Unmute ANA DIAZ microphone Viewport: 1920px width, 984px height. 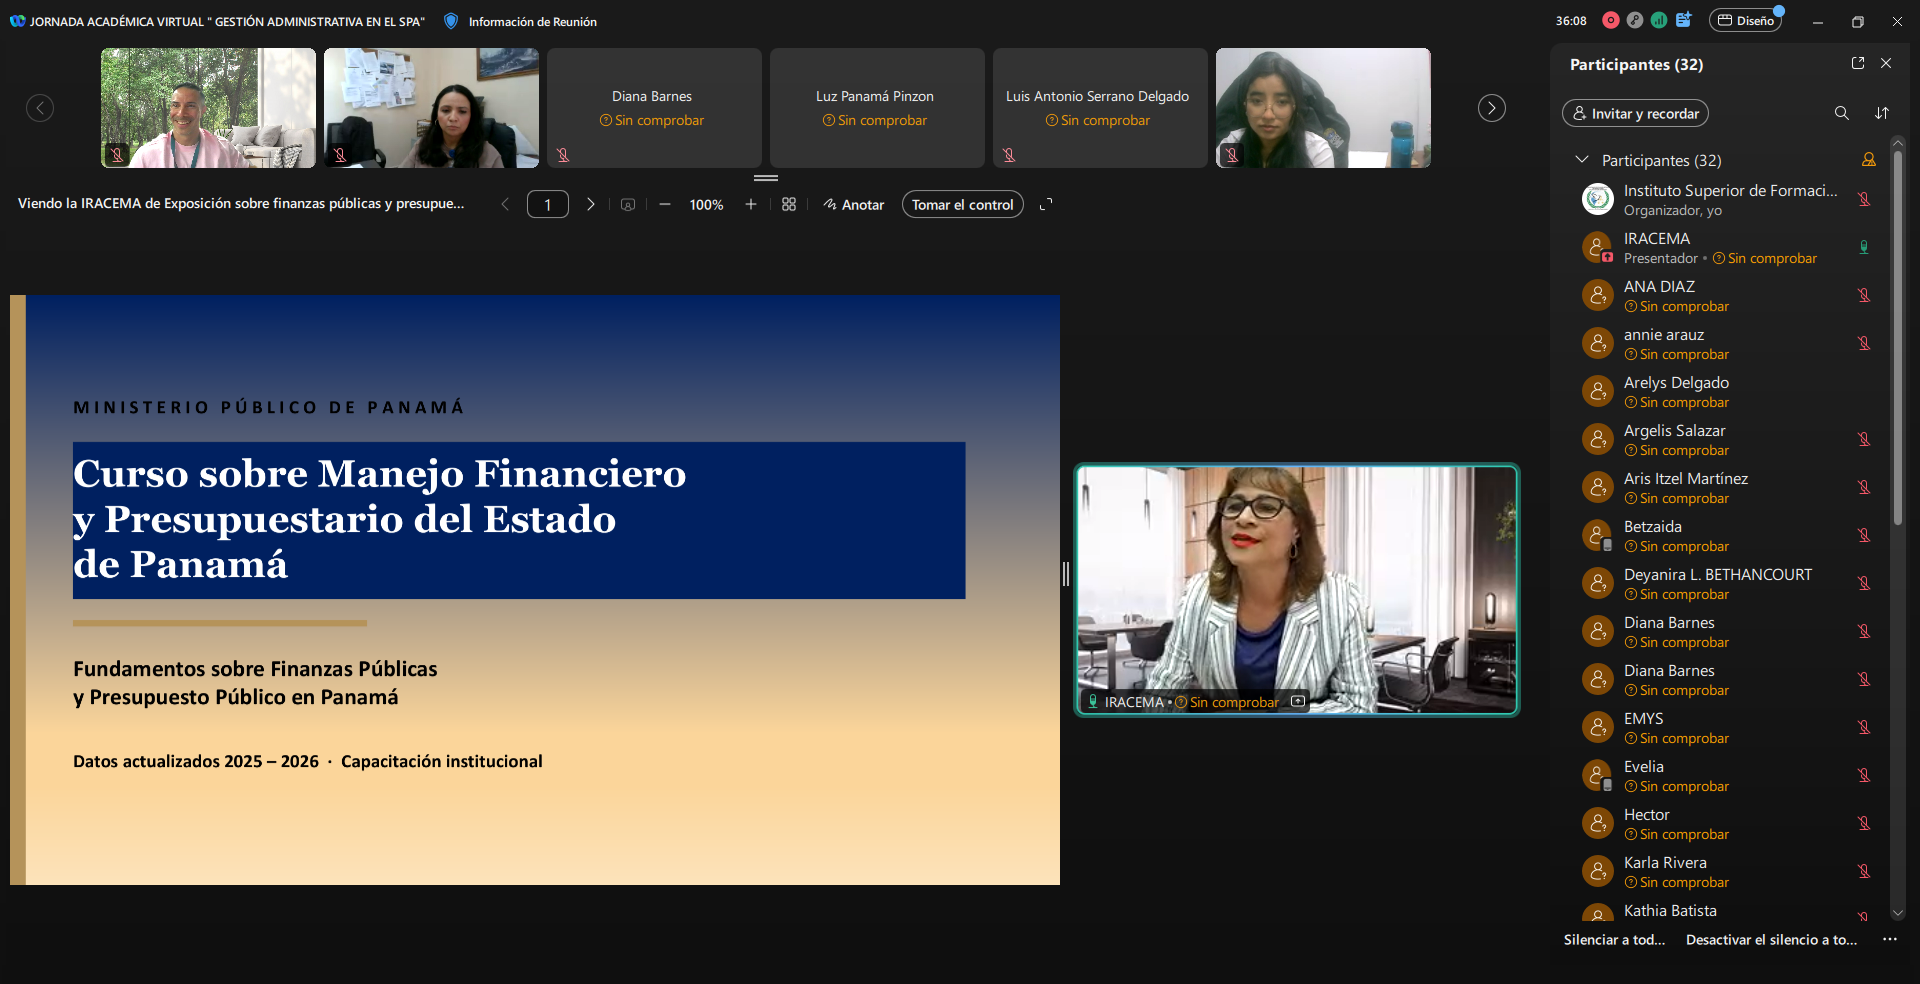point(1864,295)
